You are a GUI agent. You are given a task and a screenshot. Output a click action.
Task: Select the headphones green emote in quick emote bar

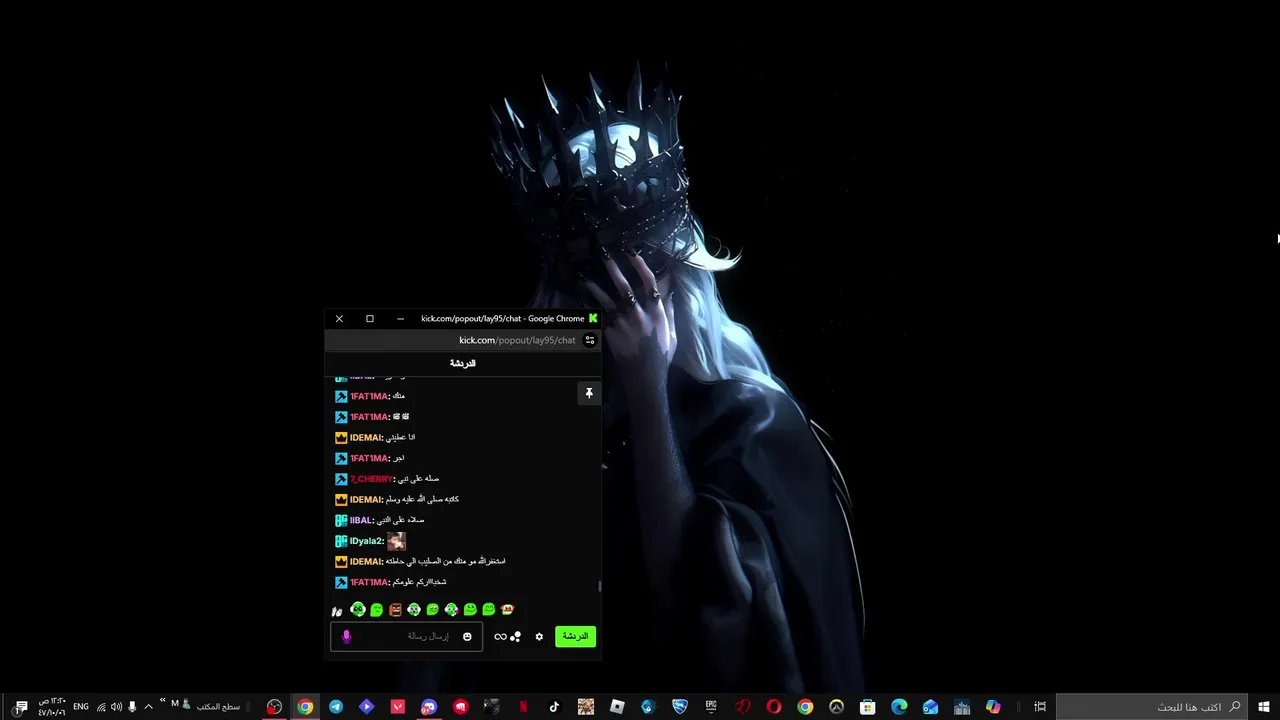[x=358, y=609]
